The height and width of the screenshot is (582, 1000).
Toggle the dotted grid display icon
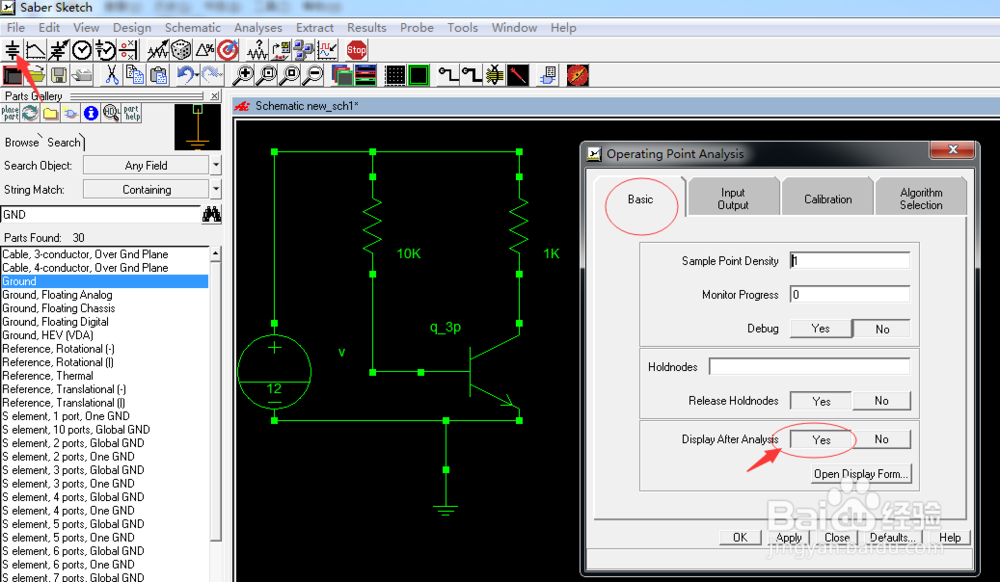(x=395, y=75)
